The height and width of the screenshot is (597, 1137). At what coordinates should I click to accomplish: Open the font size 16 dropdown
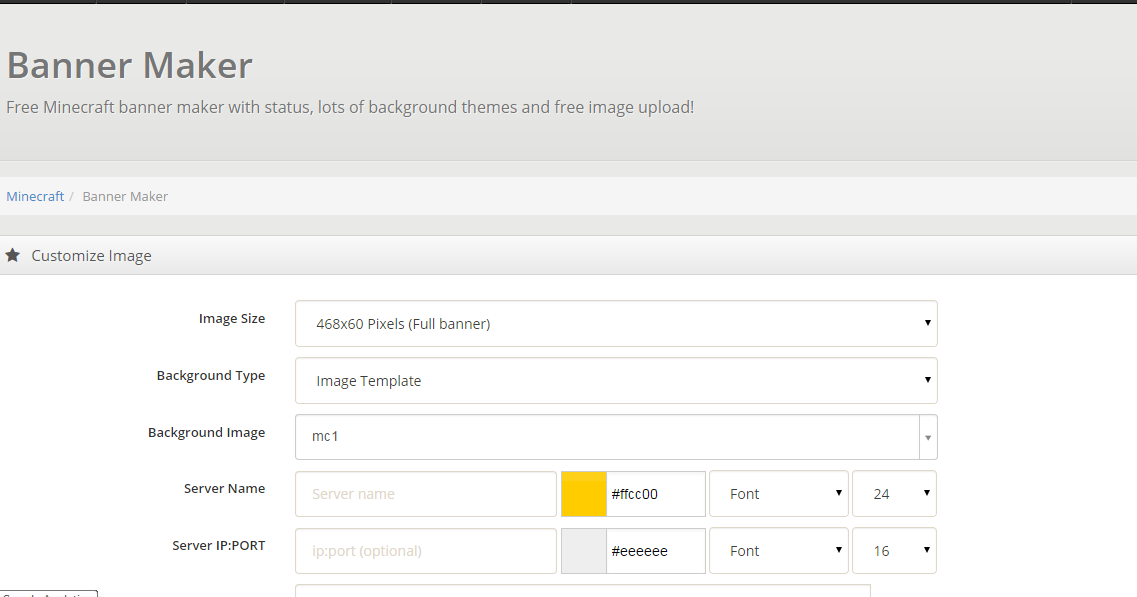click(894, 551)
